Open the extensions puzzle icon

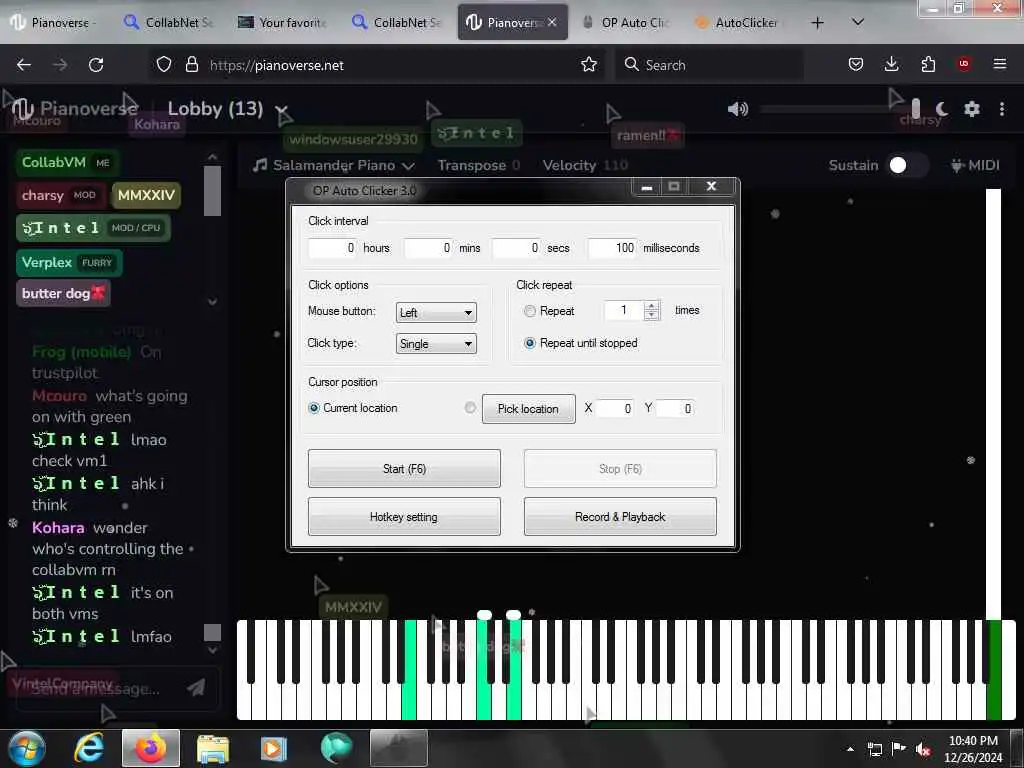pos(928,64)
